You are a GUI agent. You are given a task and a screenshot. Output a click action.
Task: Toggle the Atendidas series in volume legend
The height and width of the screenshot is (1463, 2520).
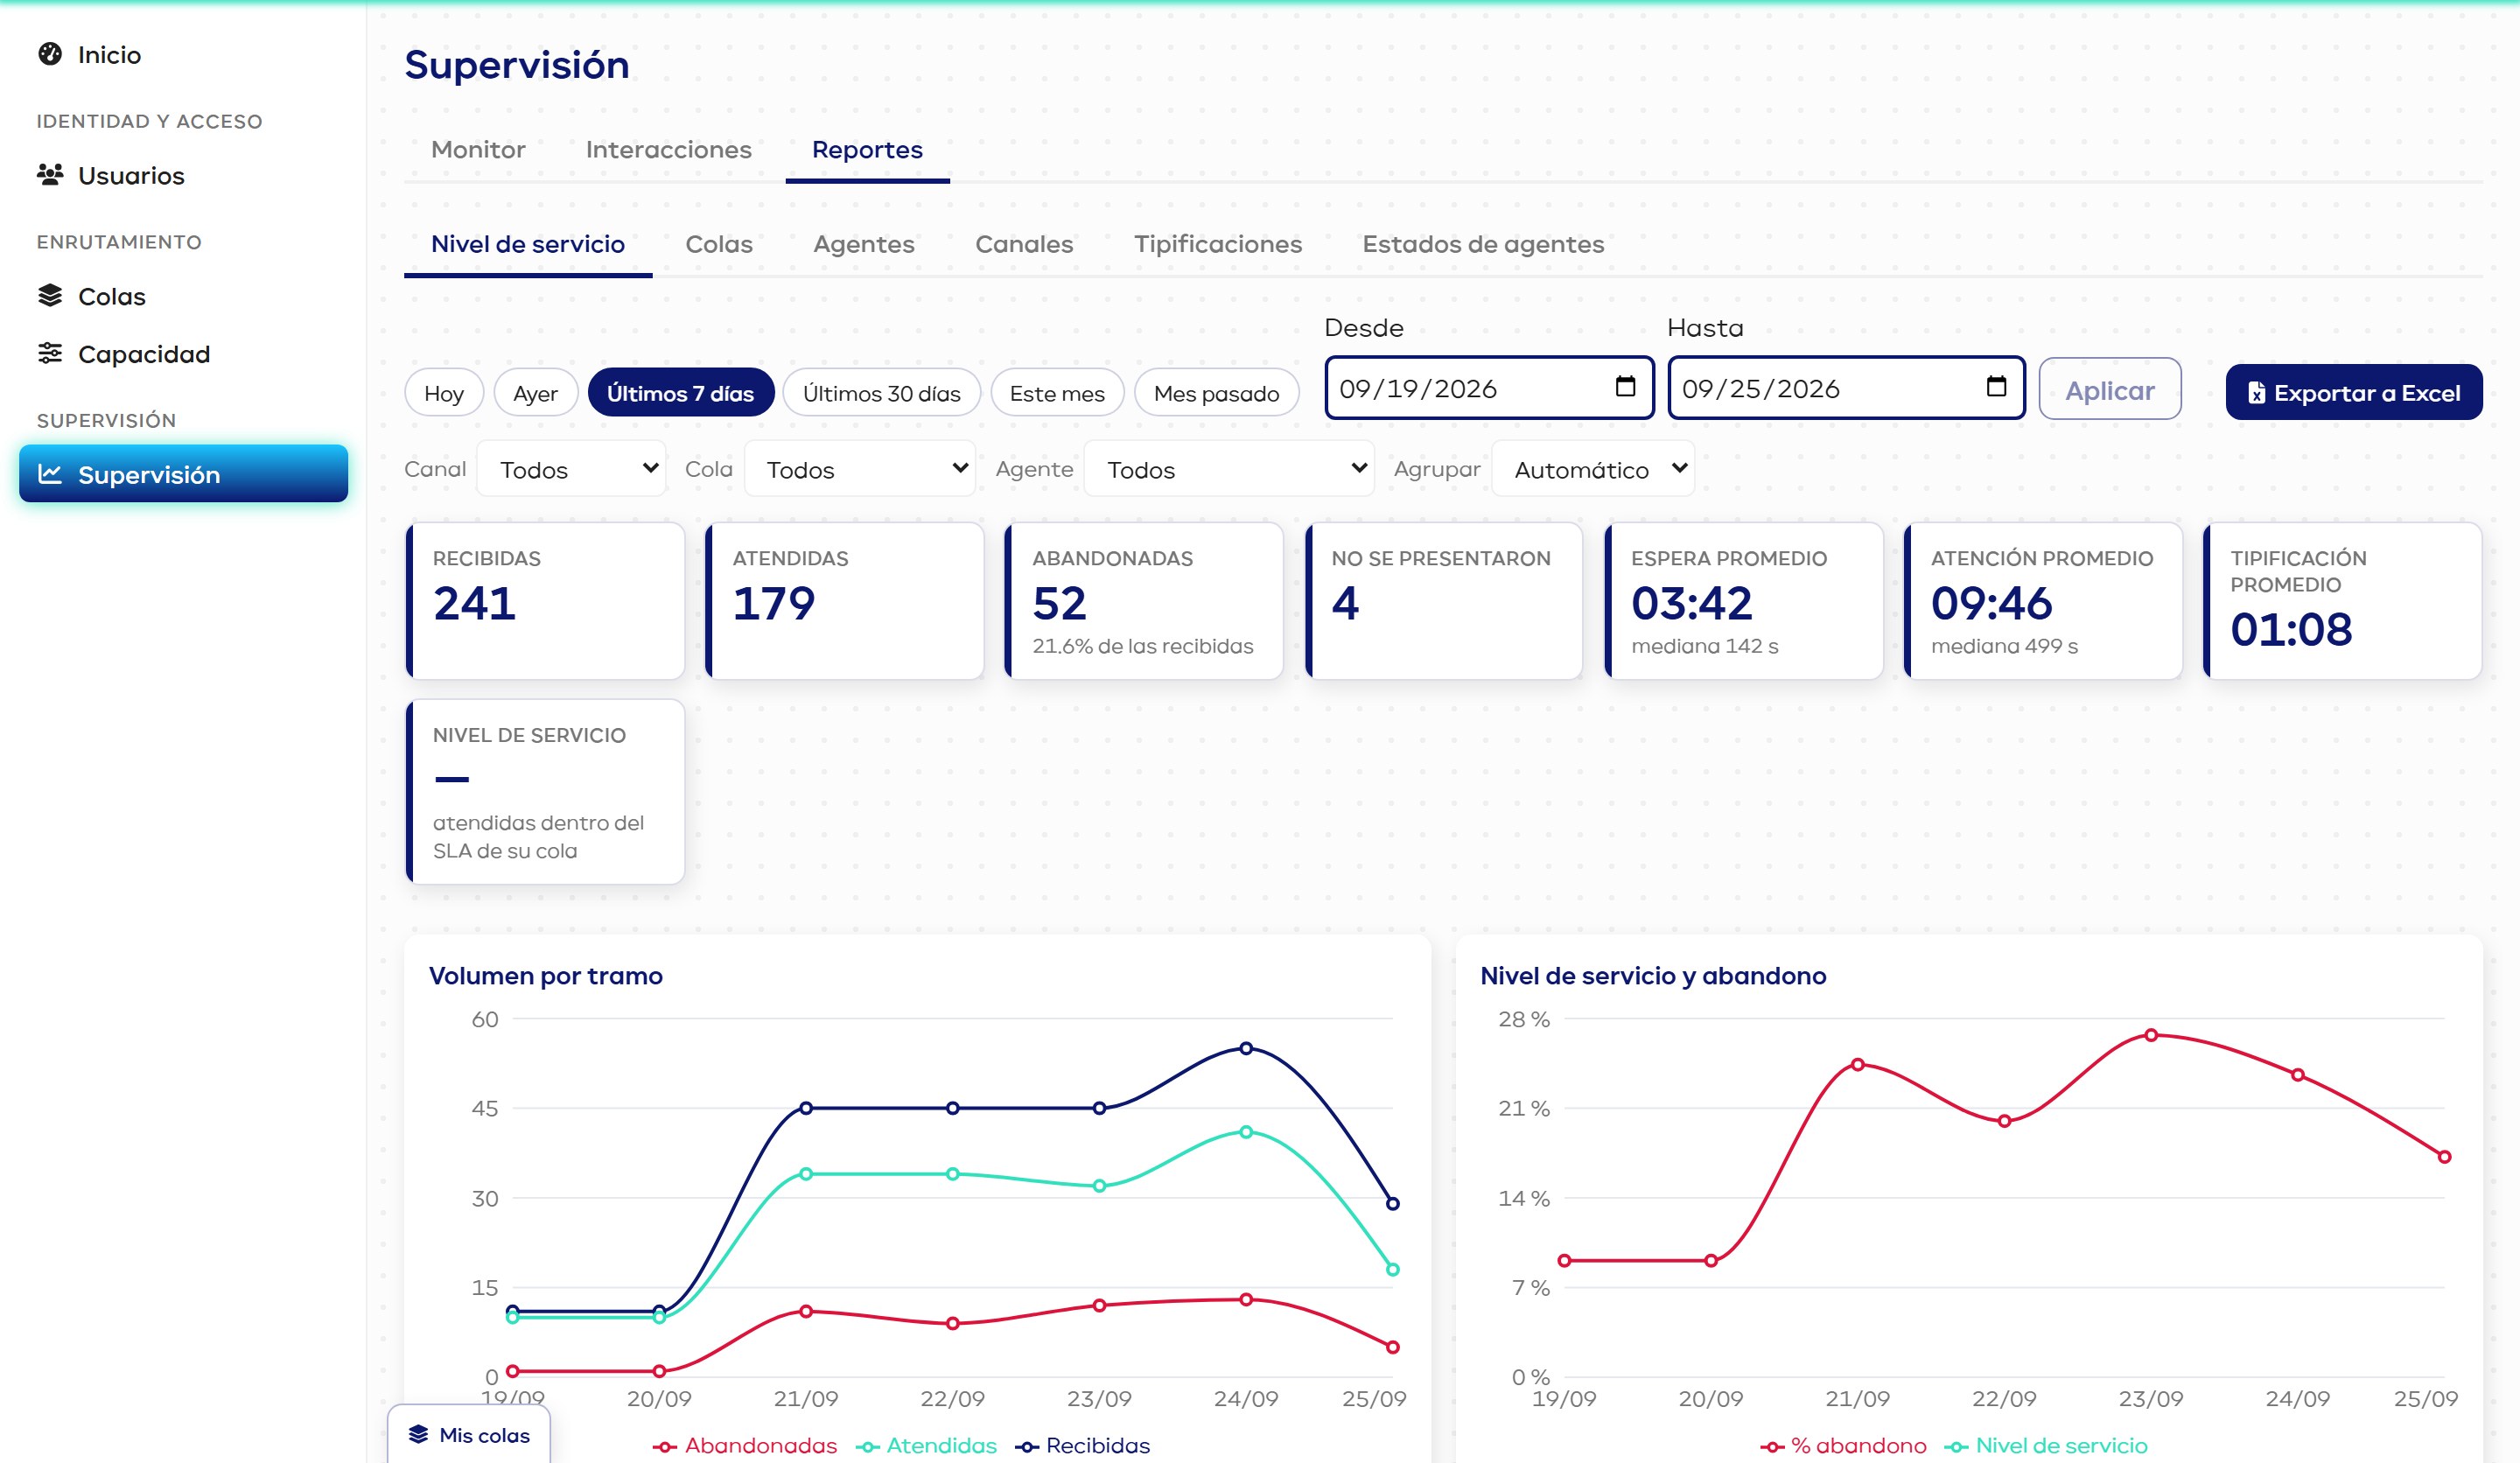926,1446
